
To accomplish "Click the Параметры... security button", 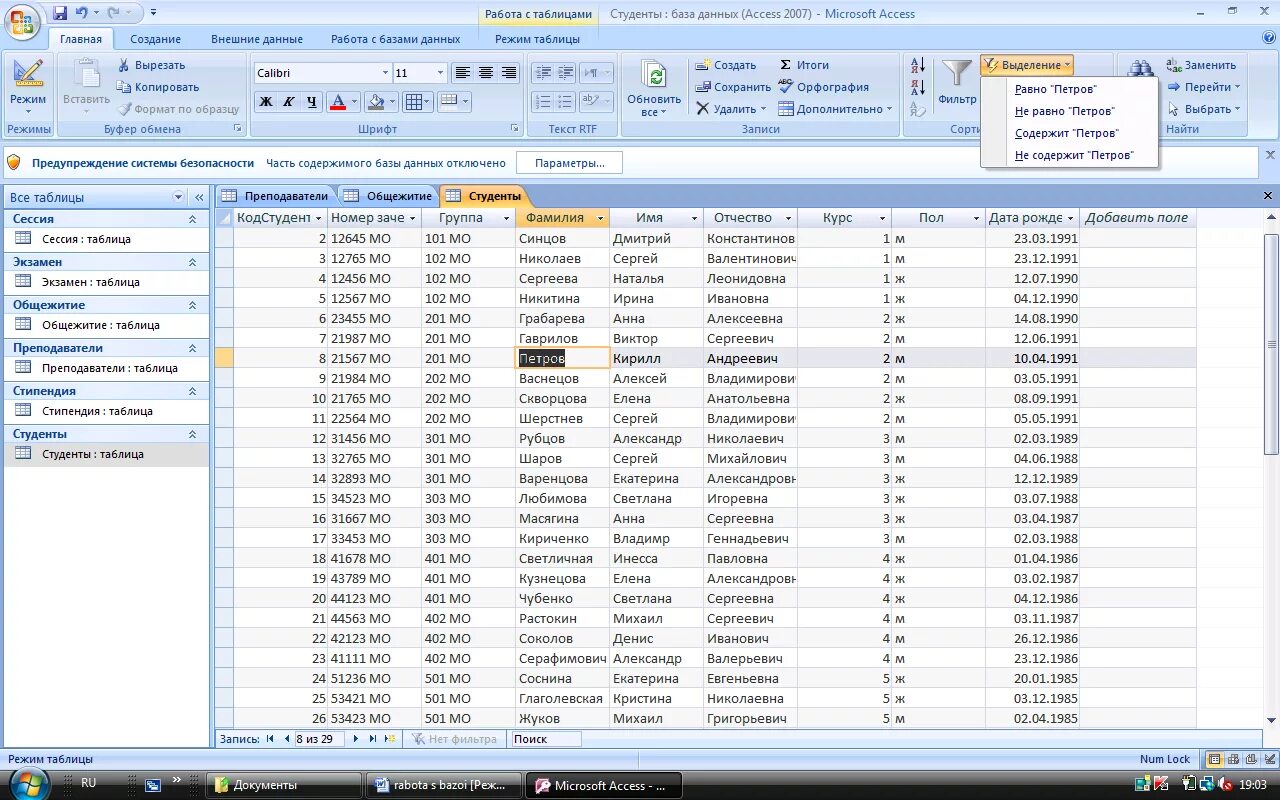I will [x=569, y=163].
